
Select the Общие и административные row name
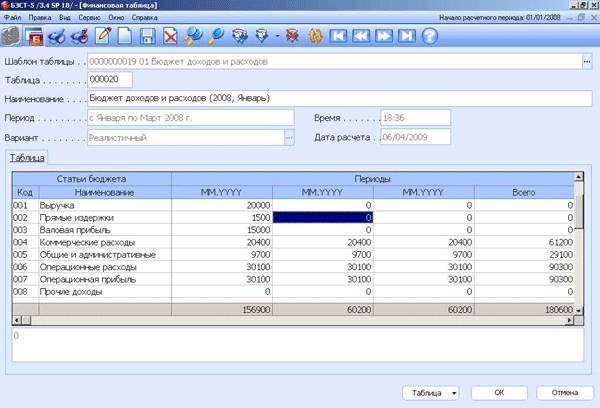(x=98, y=255)
